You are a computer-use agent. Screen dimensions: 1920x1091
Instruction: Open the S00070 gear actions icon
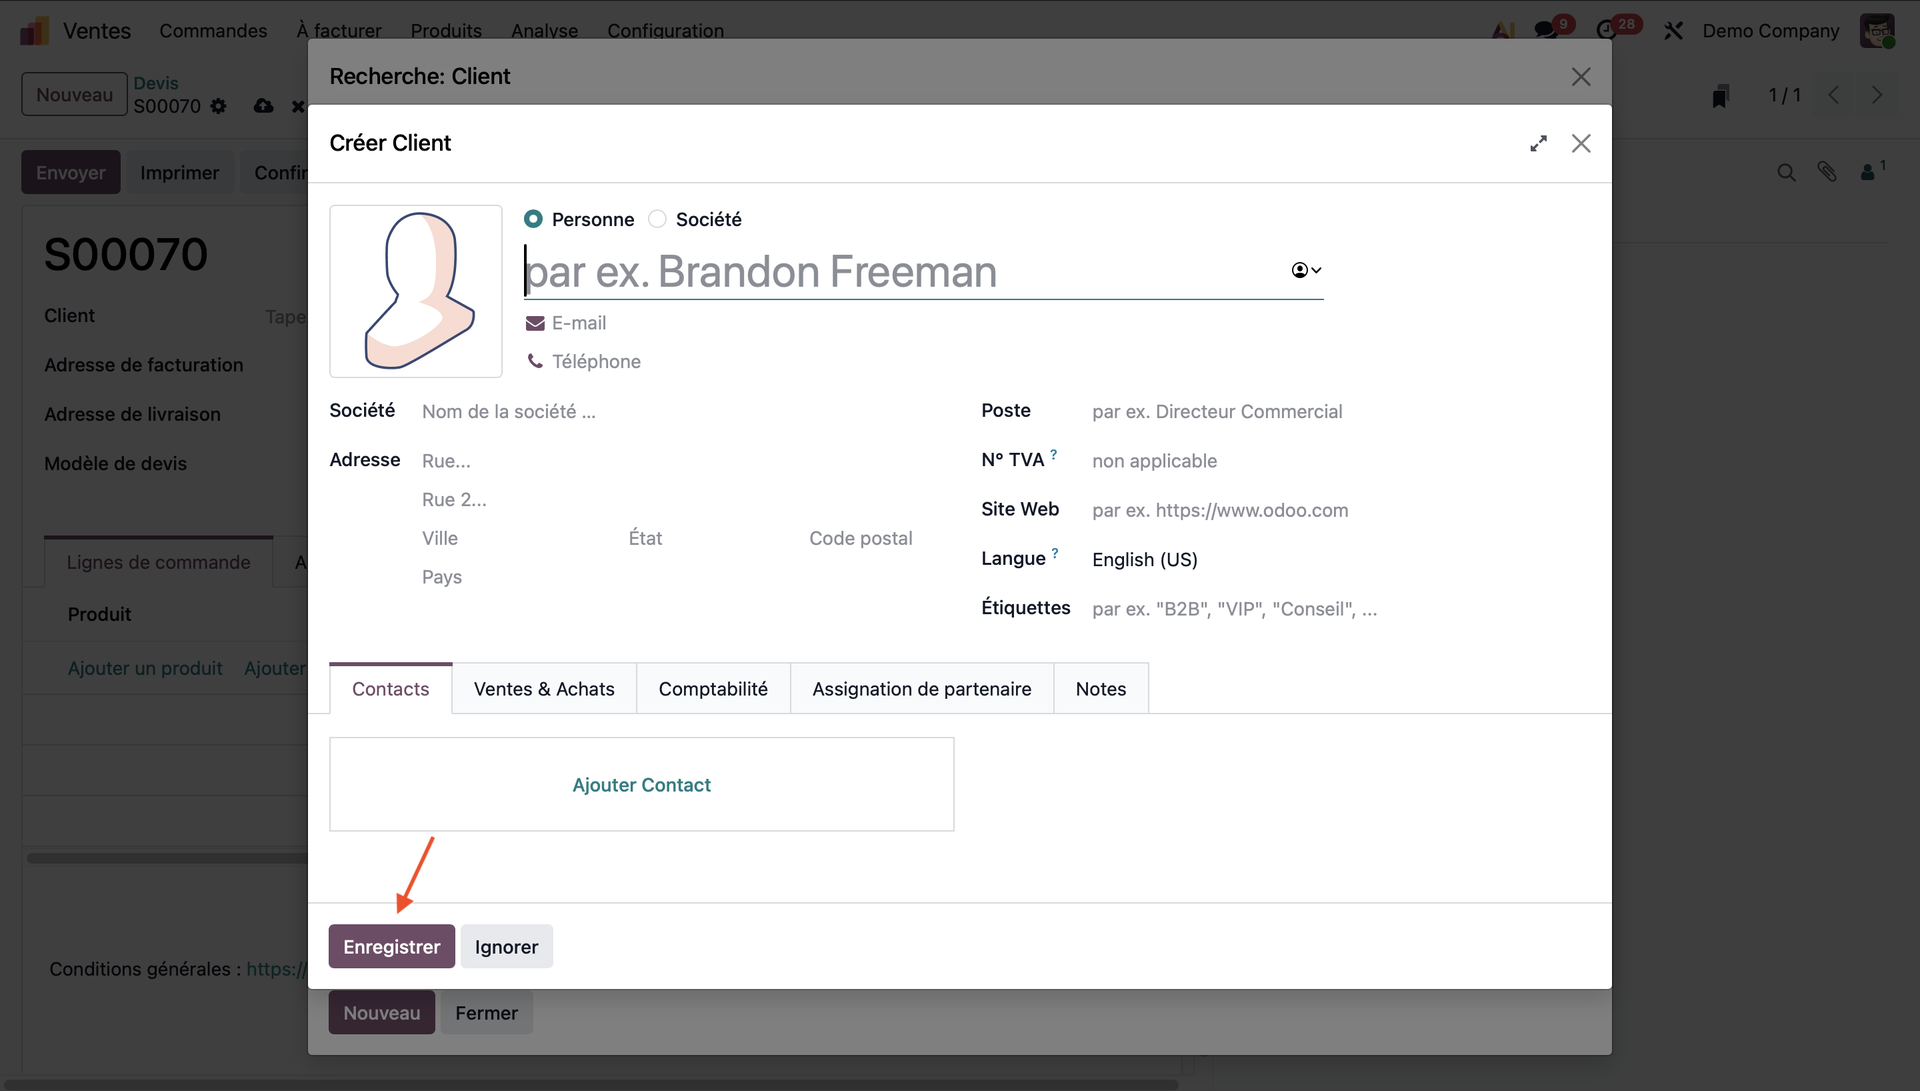coord(219,106)
